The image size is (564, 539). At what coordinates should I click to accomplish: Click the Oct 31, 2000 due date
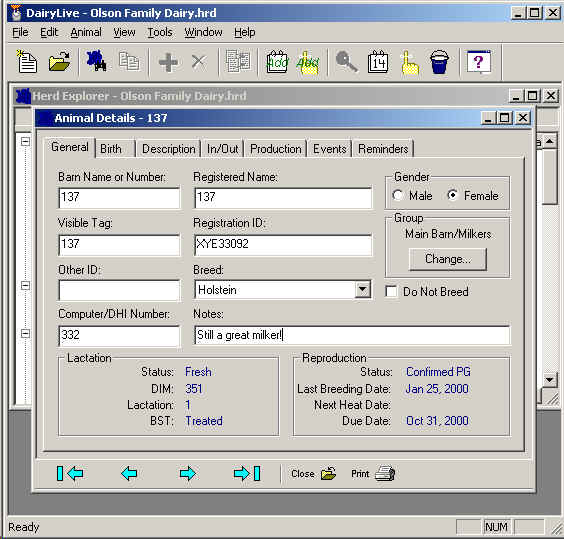(x=437, y=421)
